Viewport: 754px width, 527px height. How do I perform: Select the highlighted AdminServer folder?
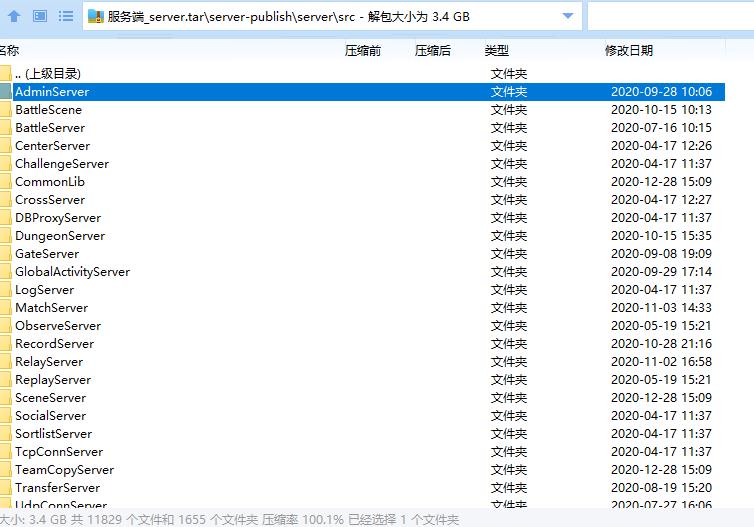tap(52, 92)
